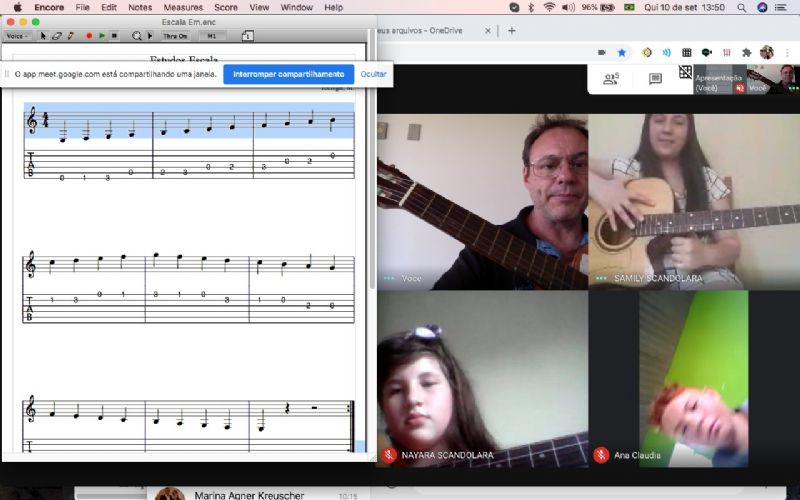Click the battery 96% indicator in menu bar
Screen dimensions: 800x500
(x=598, y=8)
